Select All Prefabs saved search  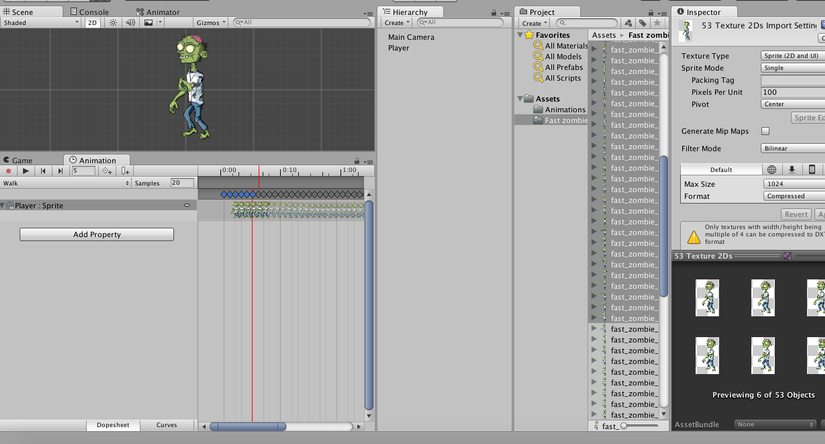[559, 67]
